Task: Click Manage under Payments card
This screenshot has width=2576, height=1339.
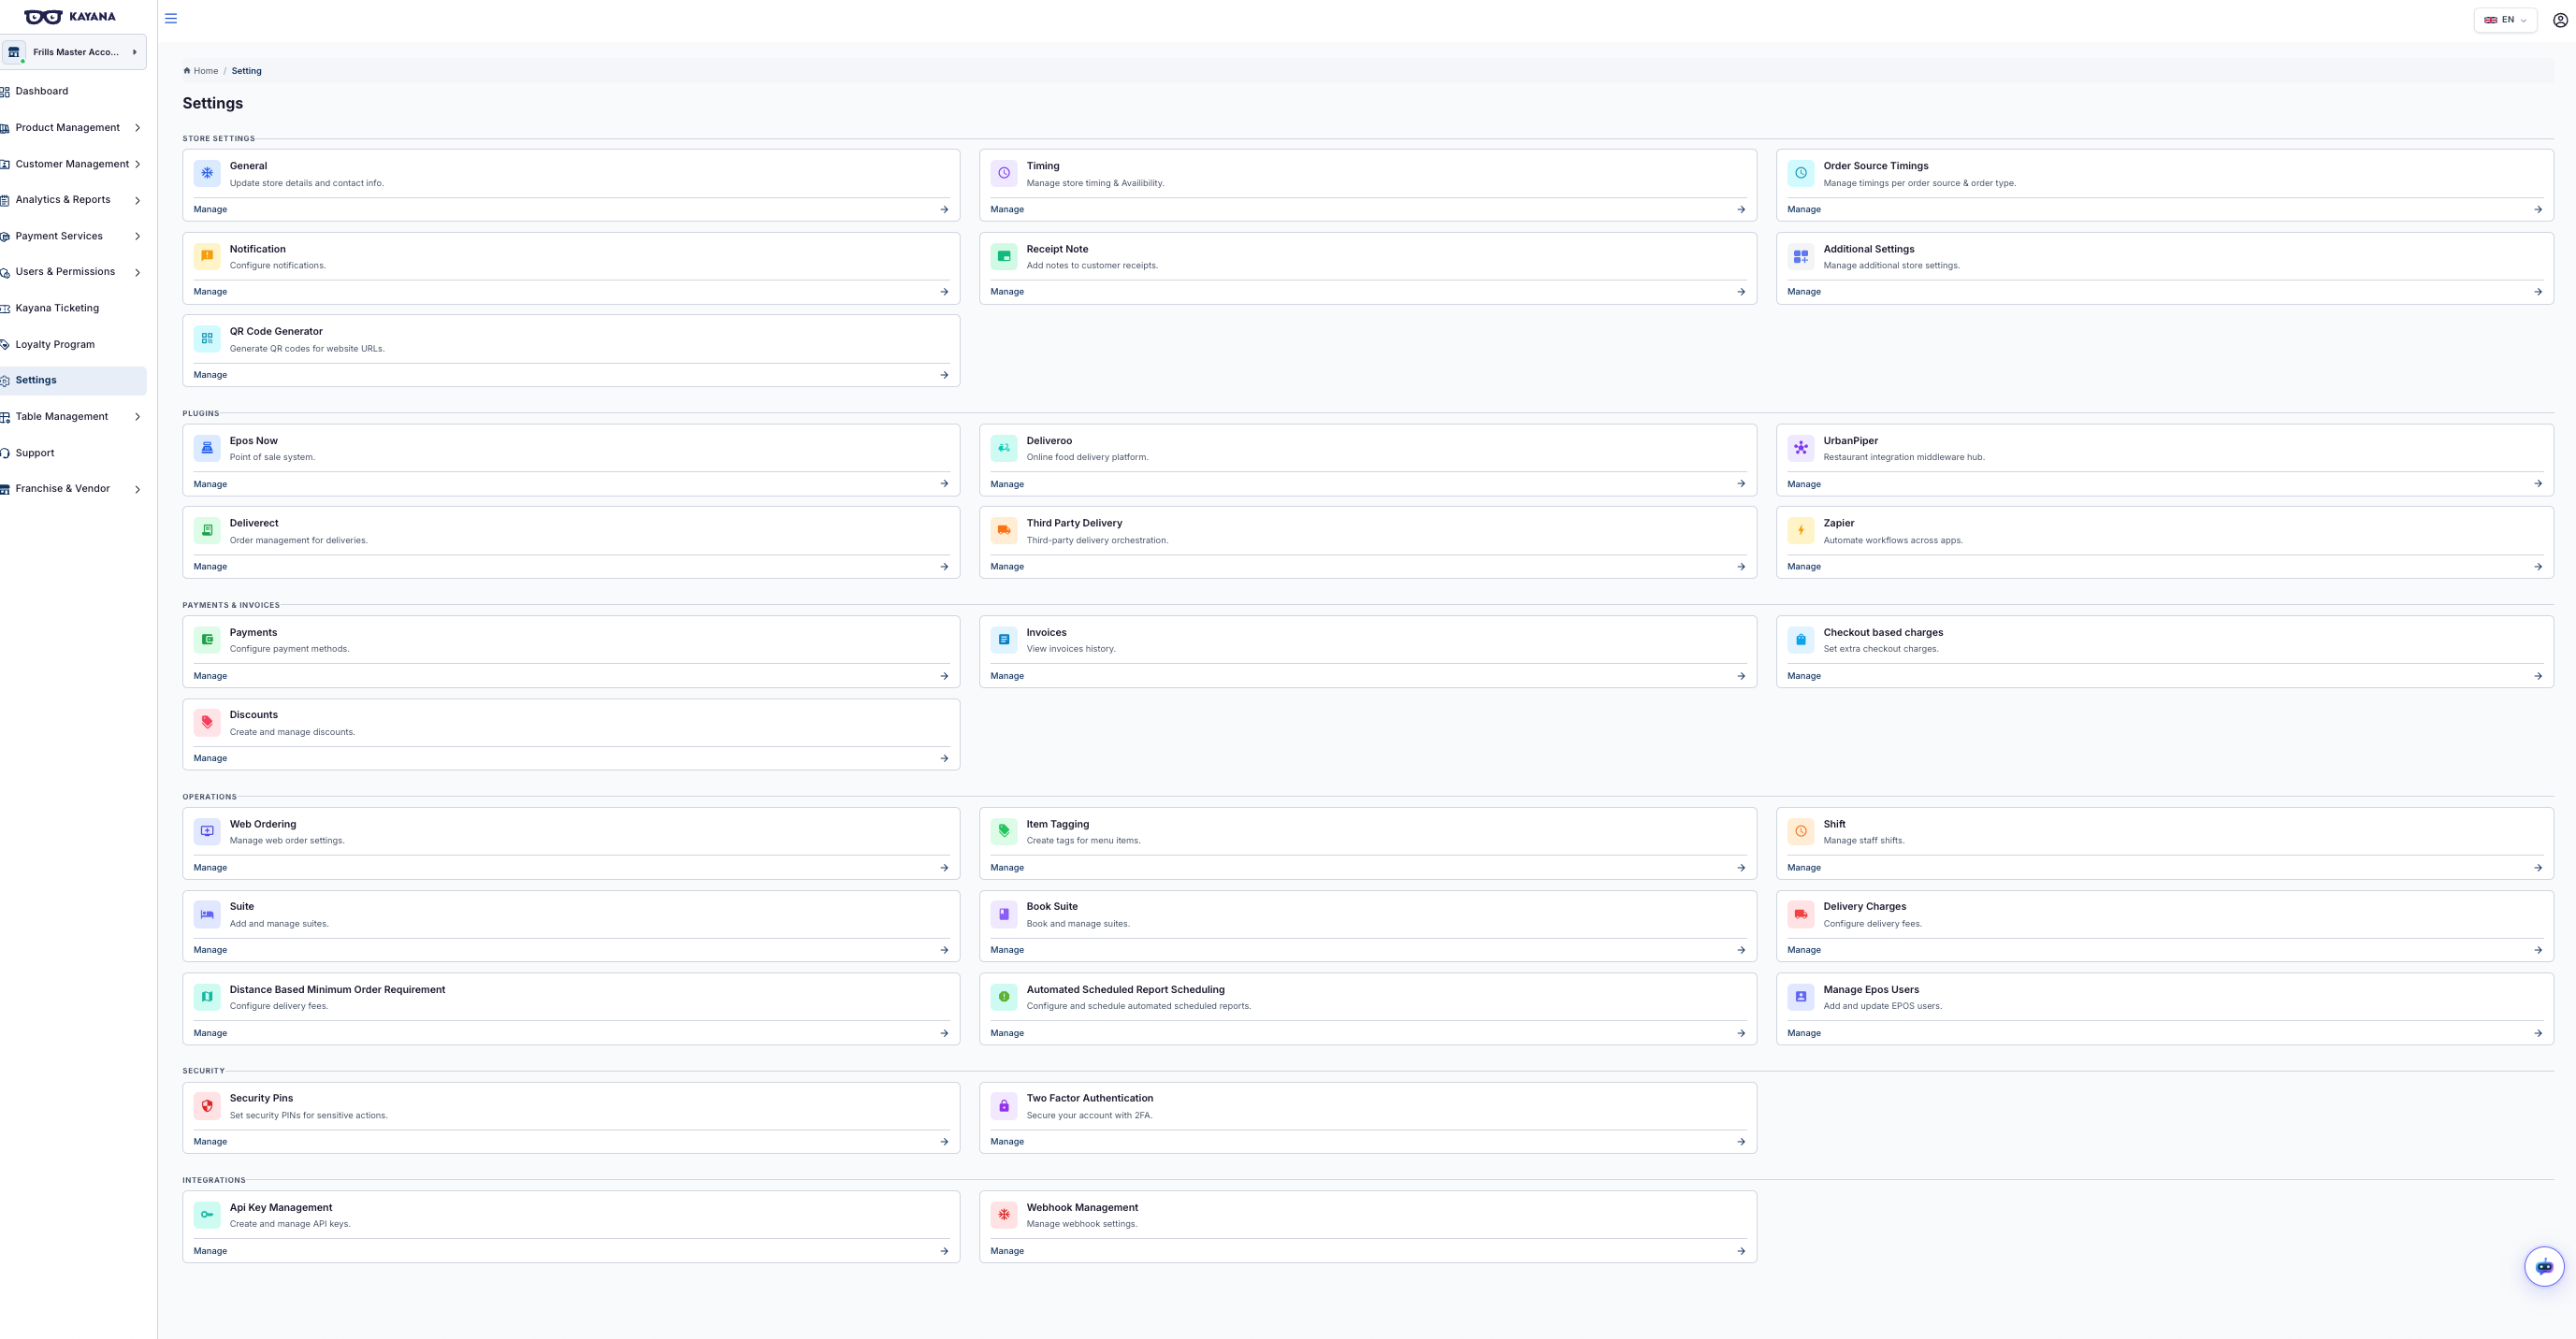Action: tap(210, 676)
